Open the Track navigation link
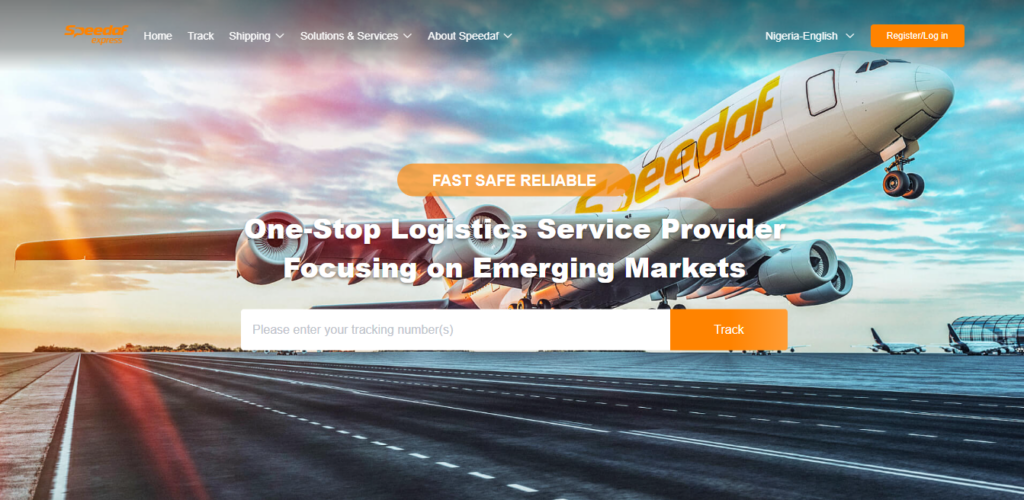 coord(200,36)
